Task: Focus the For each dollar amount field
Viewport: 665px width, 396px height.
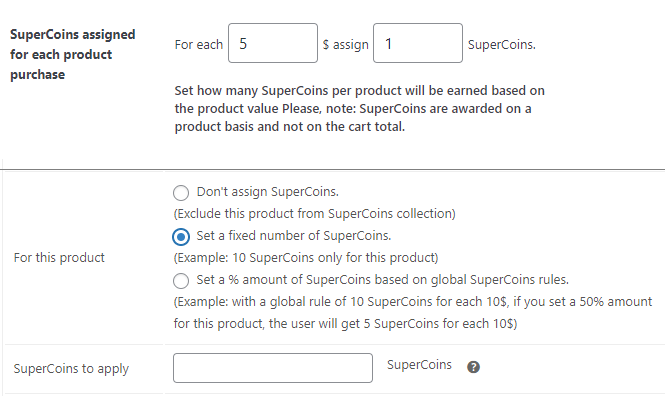Action: (273, 43)
